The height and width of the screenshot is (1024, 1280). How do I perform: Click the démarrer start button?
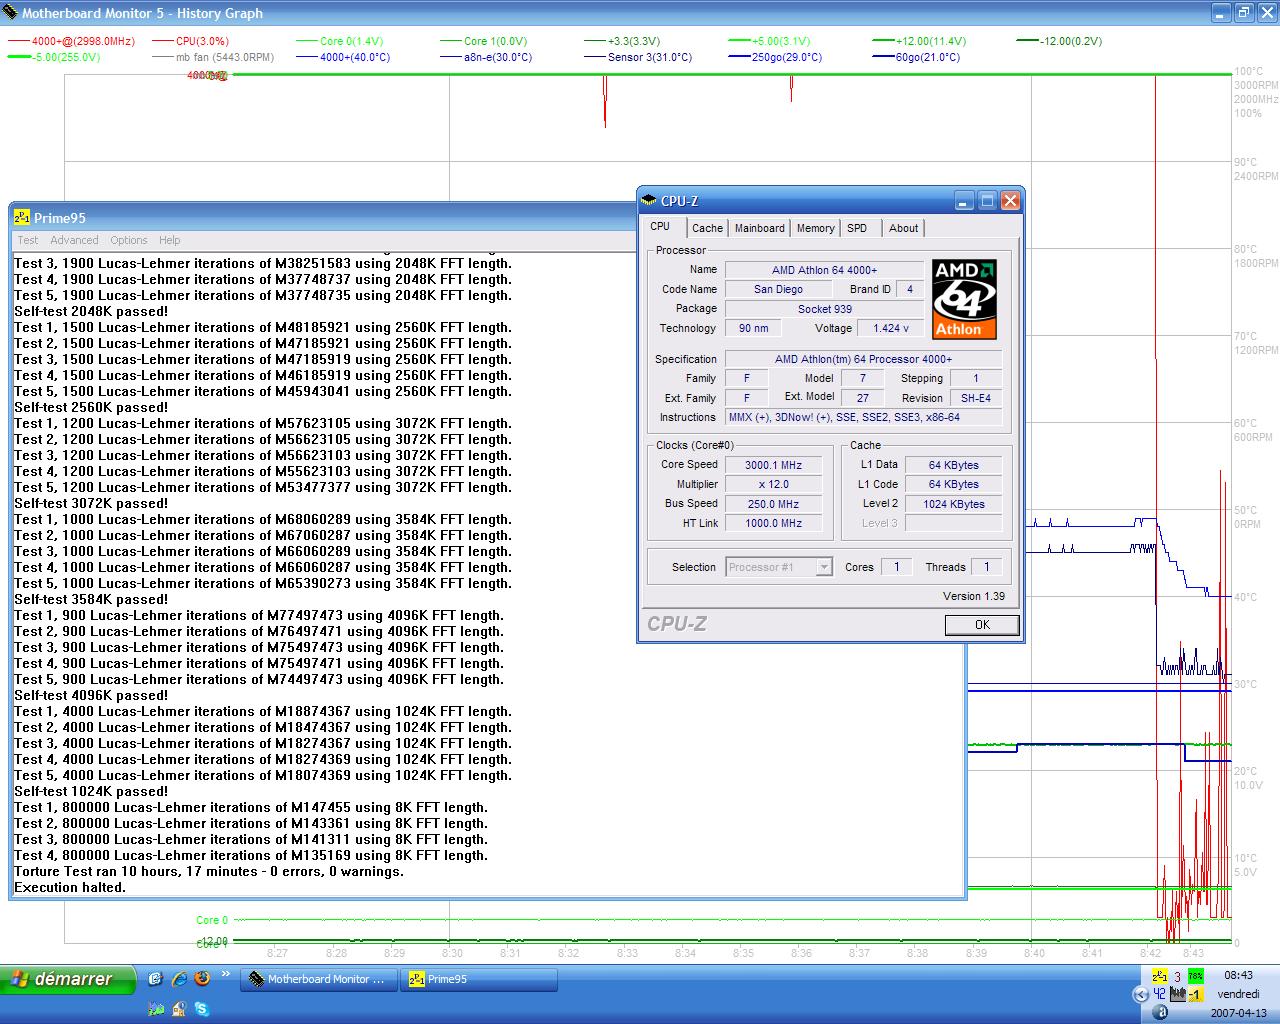(67, 979)
